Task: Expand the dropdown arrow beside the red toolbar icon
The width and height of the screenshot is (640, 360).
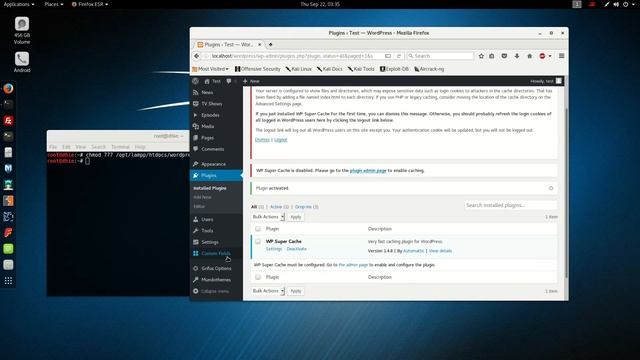Action: (x=550, y=56)
